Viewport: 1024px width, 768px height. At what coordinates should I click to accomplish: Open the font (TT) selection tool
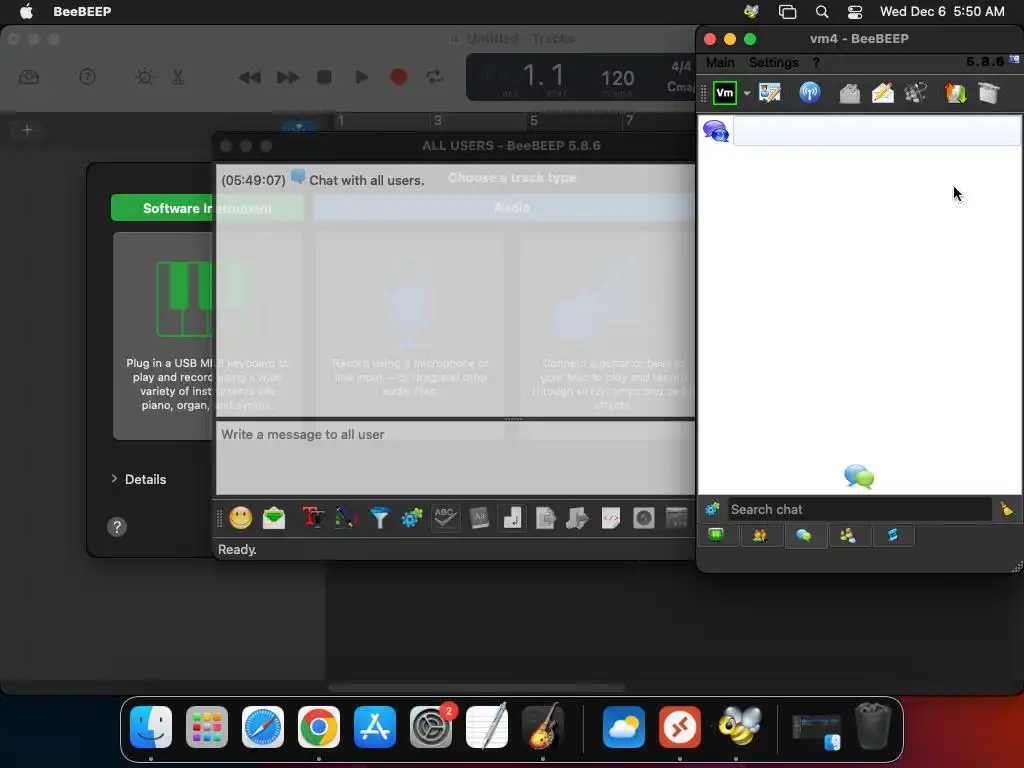pyautogui.click(x=313, y=518)
